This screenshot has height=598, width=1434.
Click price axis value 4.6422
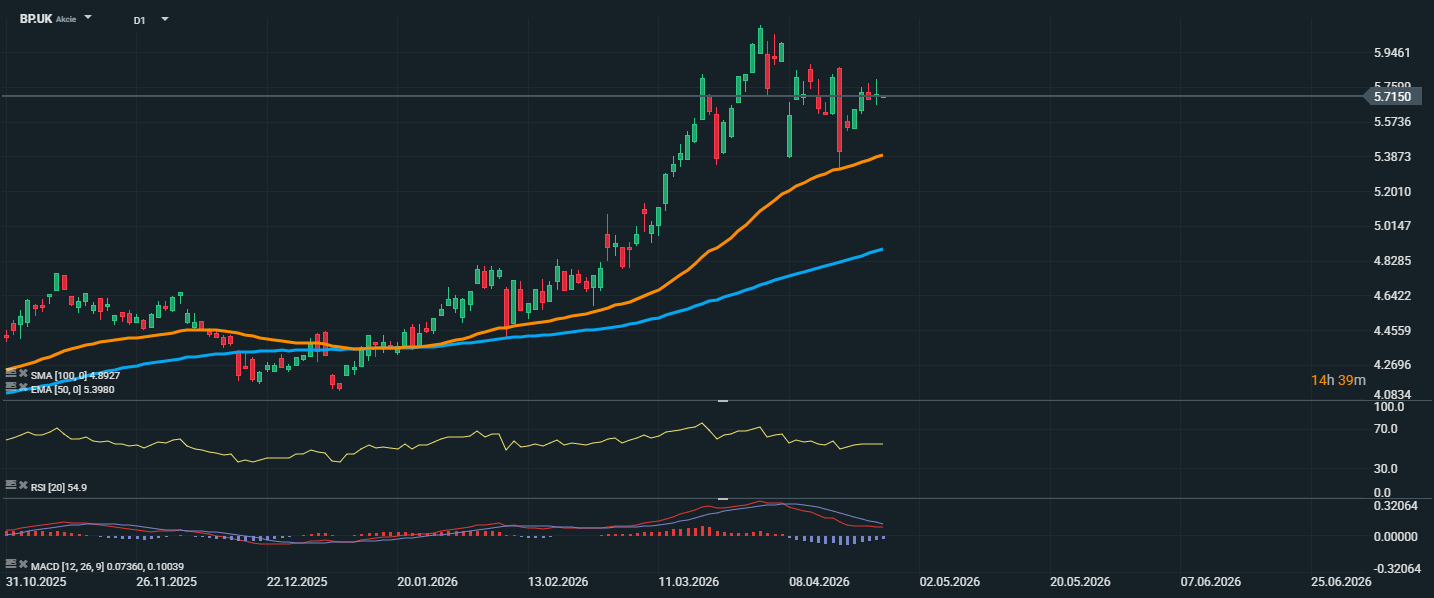coord(1392,296)
